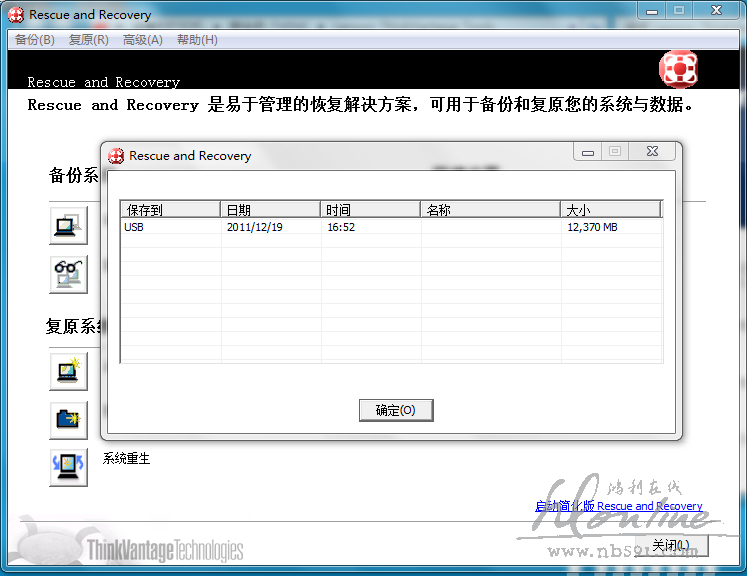Open the 启动简化版 Rescue and Recovery link
The image size is (747, 576).
[618, 506]
